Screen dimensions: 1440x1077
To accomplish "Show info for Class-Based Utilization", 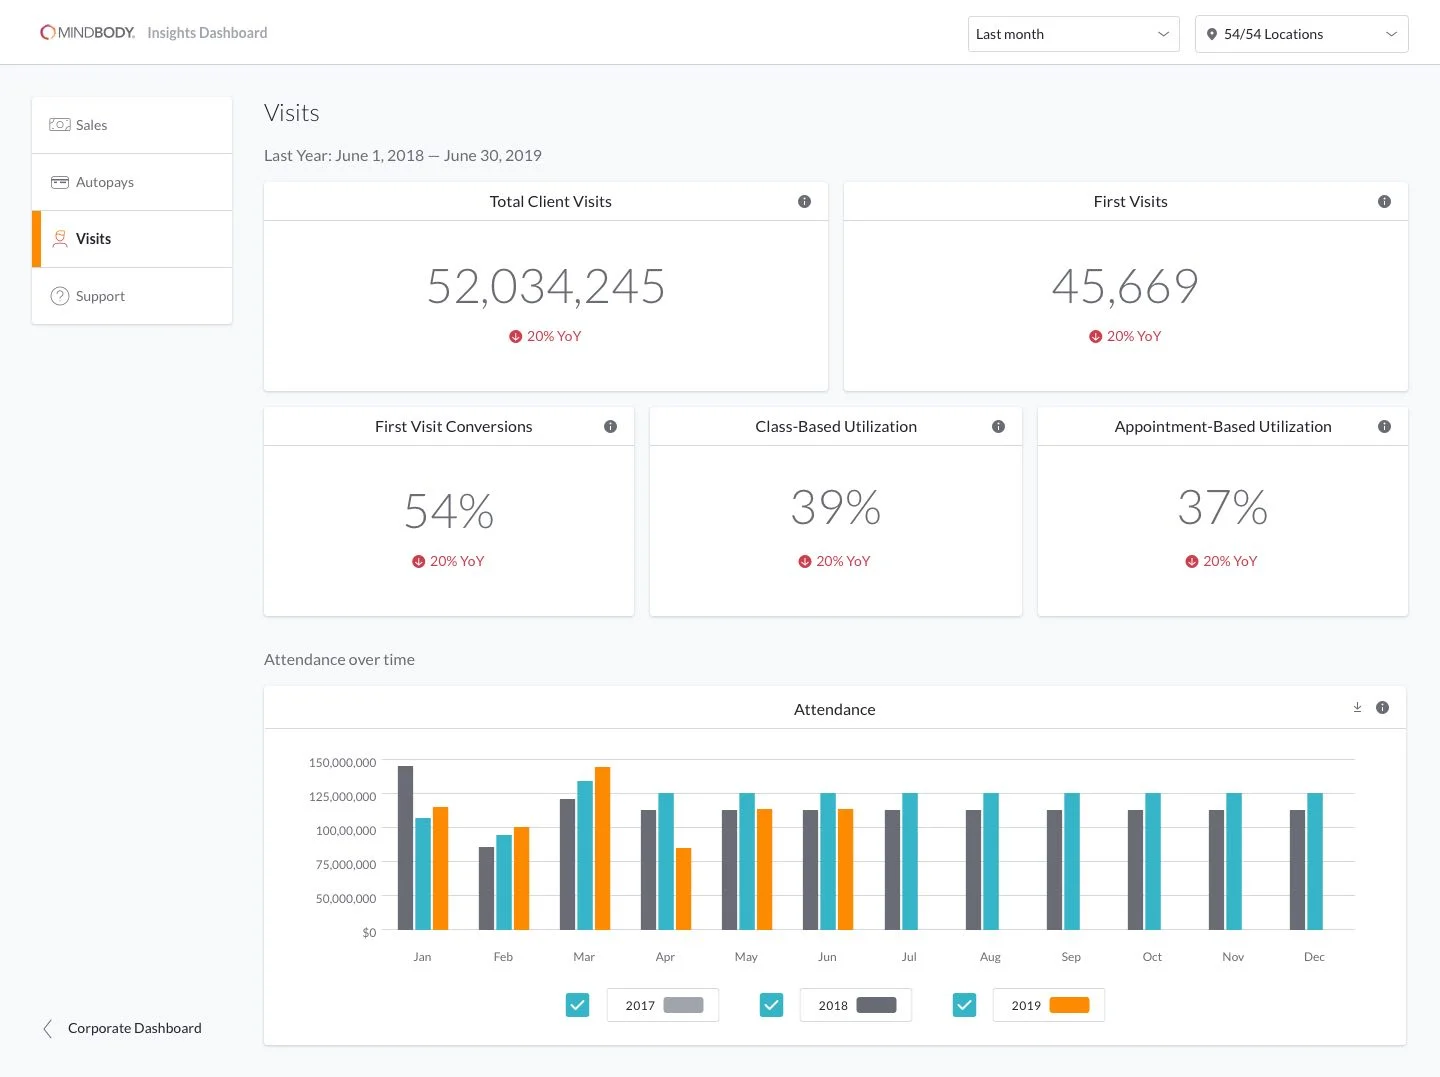I will tap(998, 427).
